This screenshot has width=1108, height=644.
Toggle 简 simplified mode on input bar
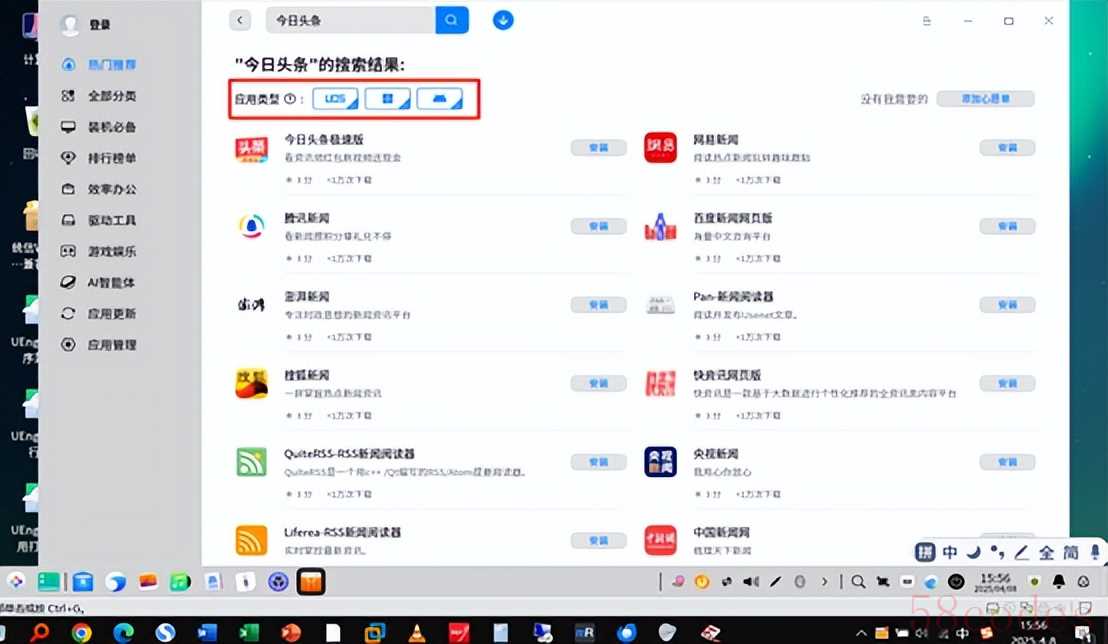tap(1071, 552)
